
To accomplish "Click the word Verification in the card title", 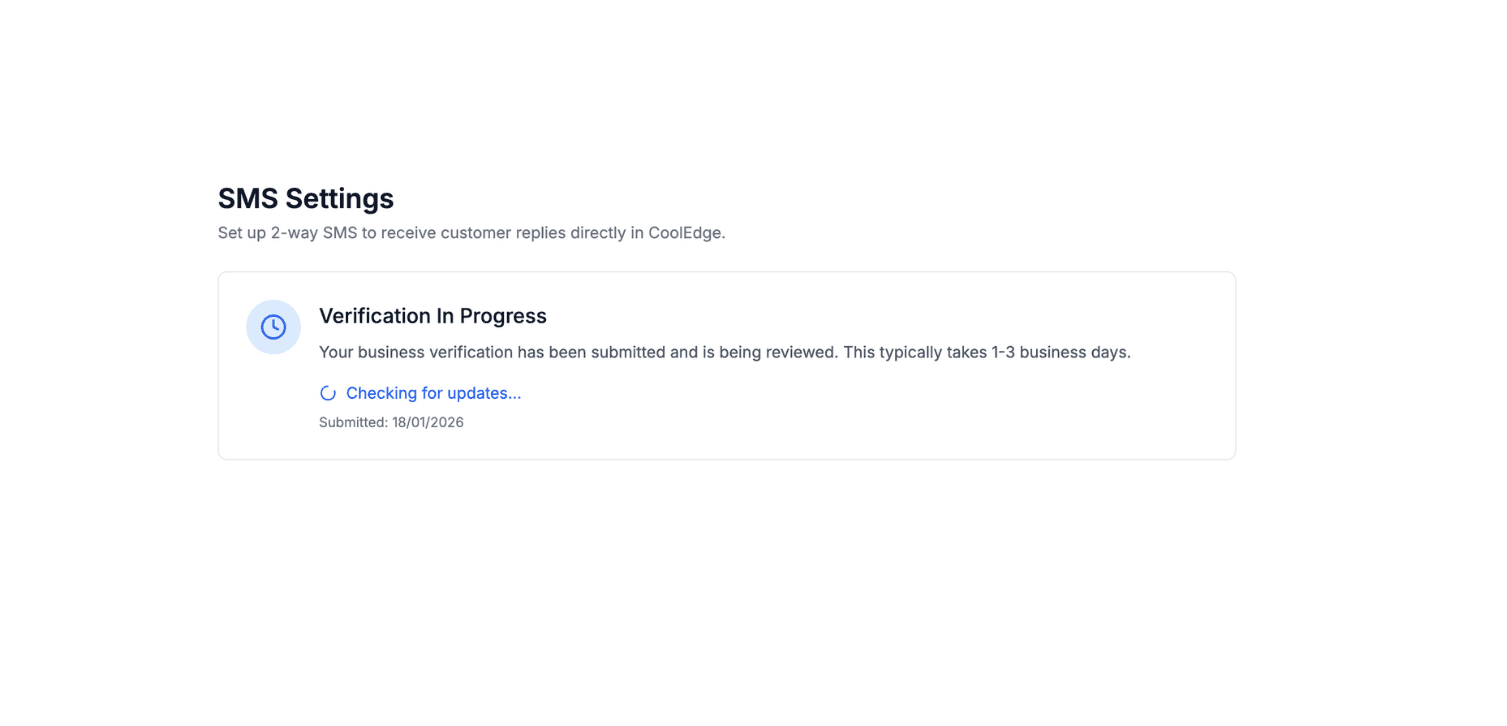I will pyautogui.click(x=374, y=316).
